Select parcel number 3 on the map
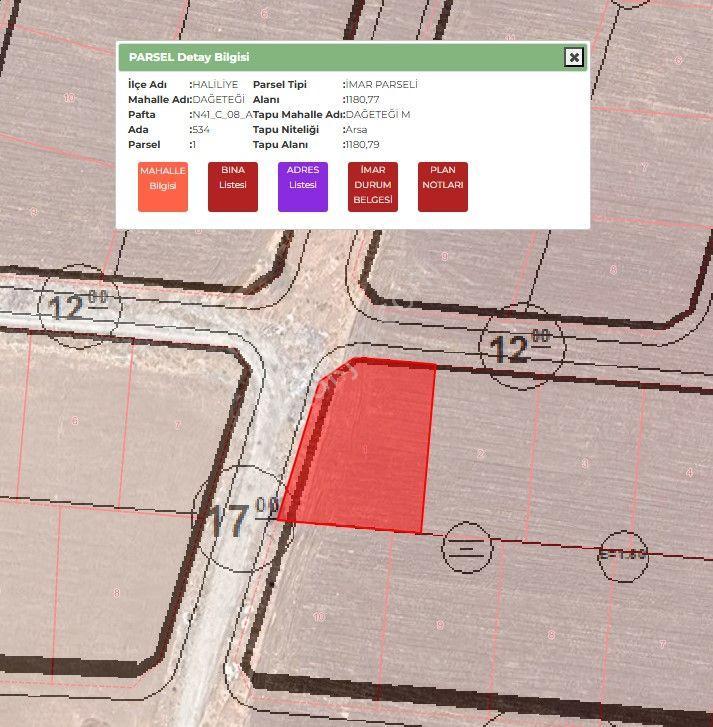 (585, 463)
